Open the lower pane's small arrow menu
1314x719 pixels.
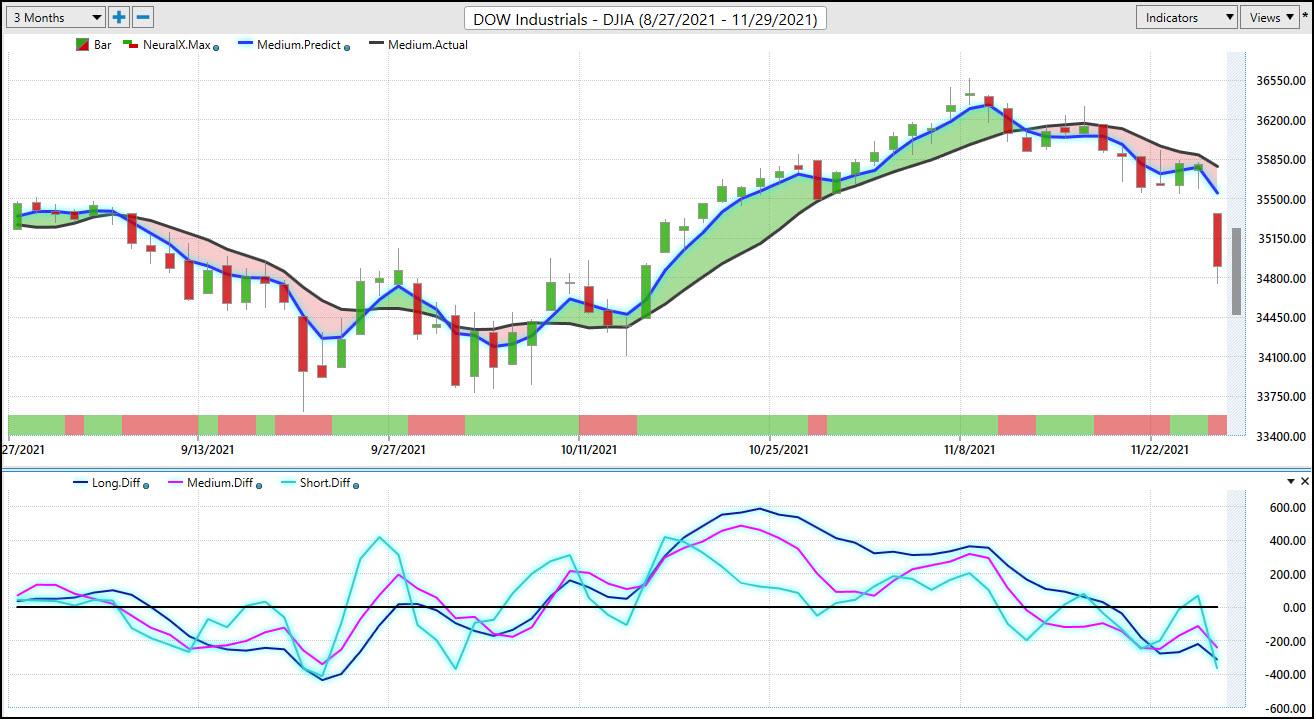tap(1290, 481)
